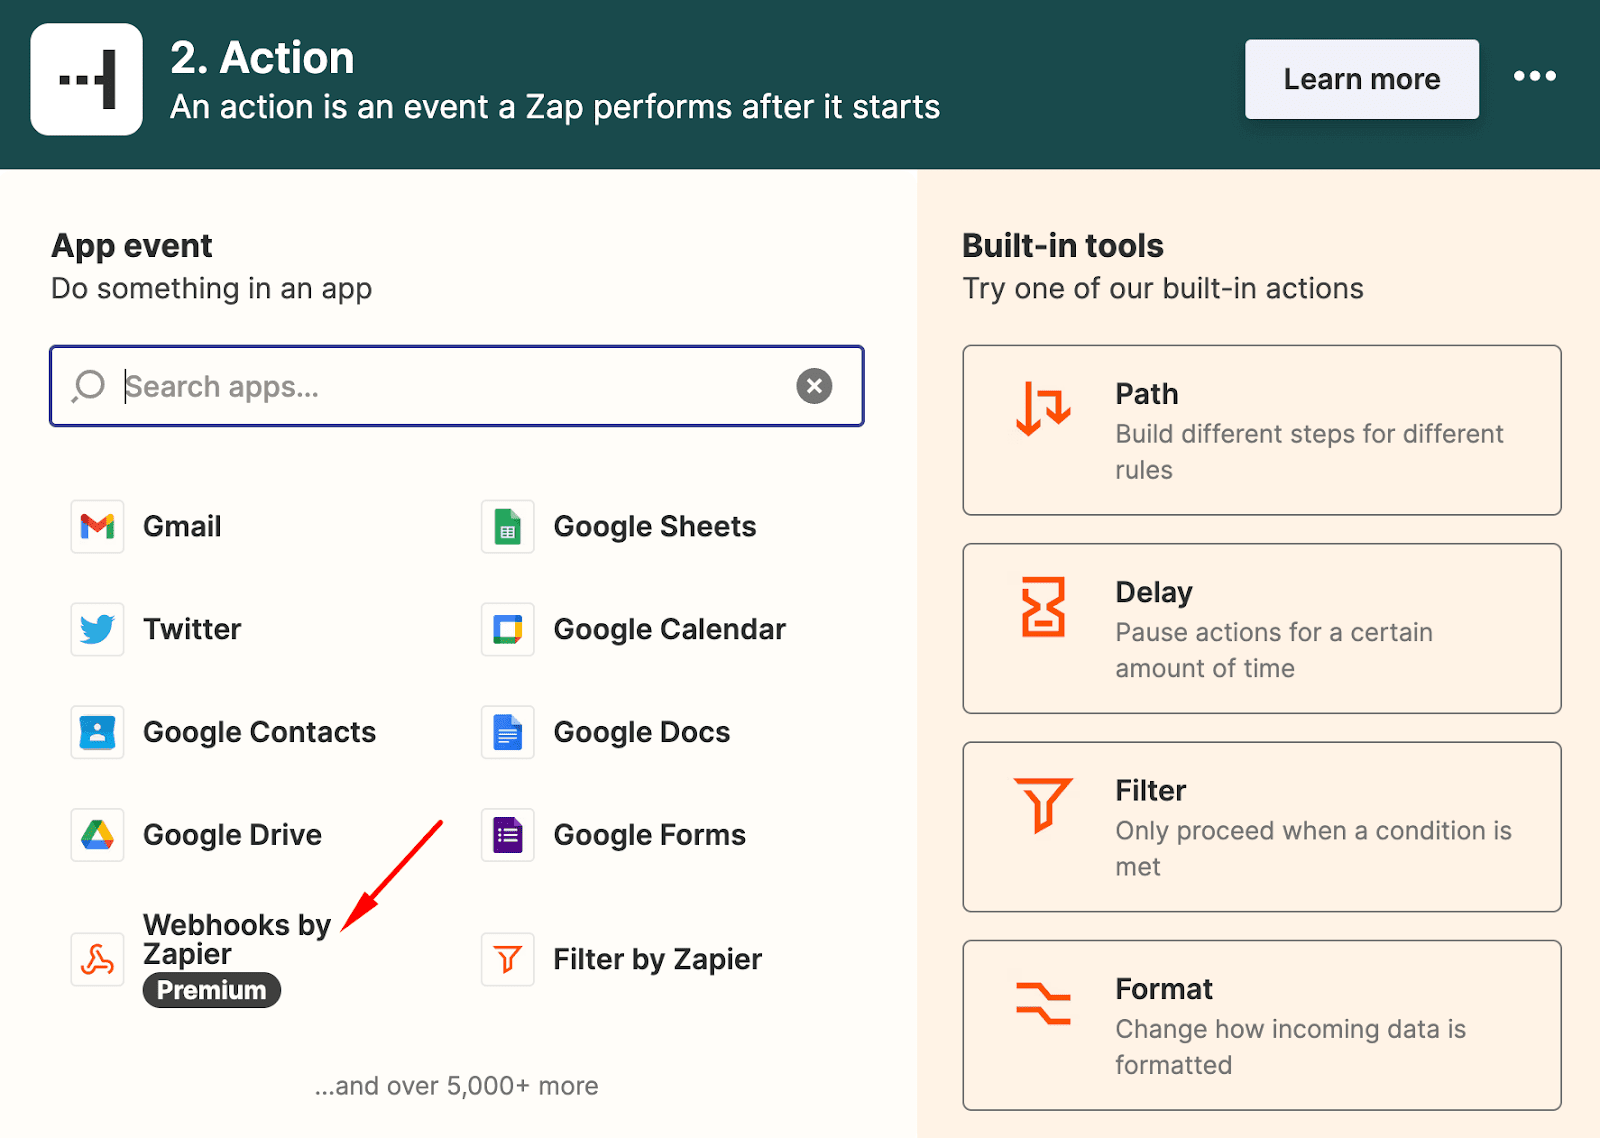Choose the Google Calendar icon
The height and width of the screenshot is (1138, 1600).
pyautogui.click(x=508, y=629)
